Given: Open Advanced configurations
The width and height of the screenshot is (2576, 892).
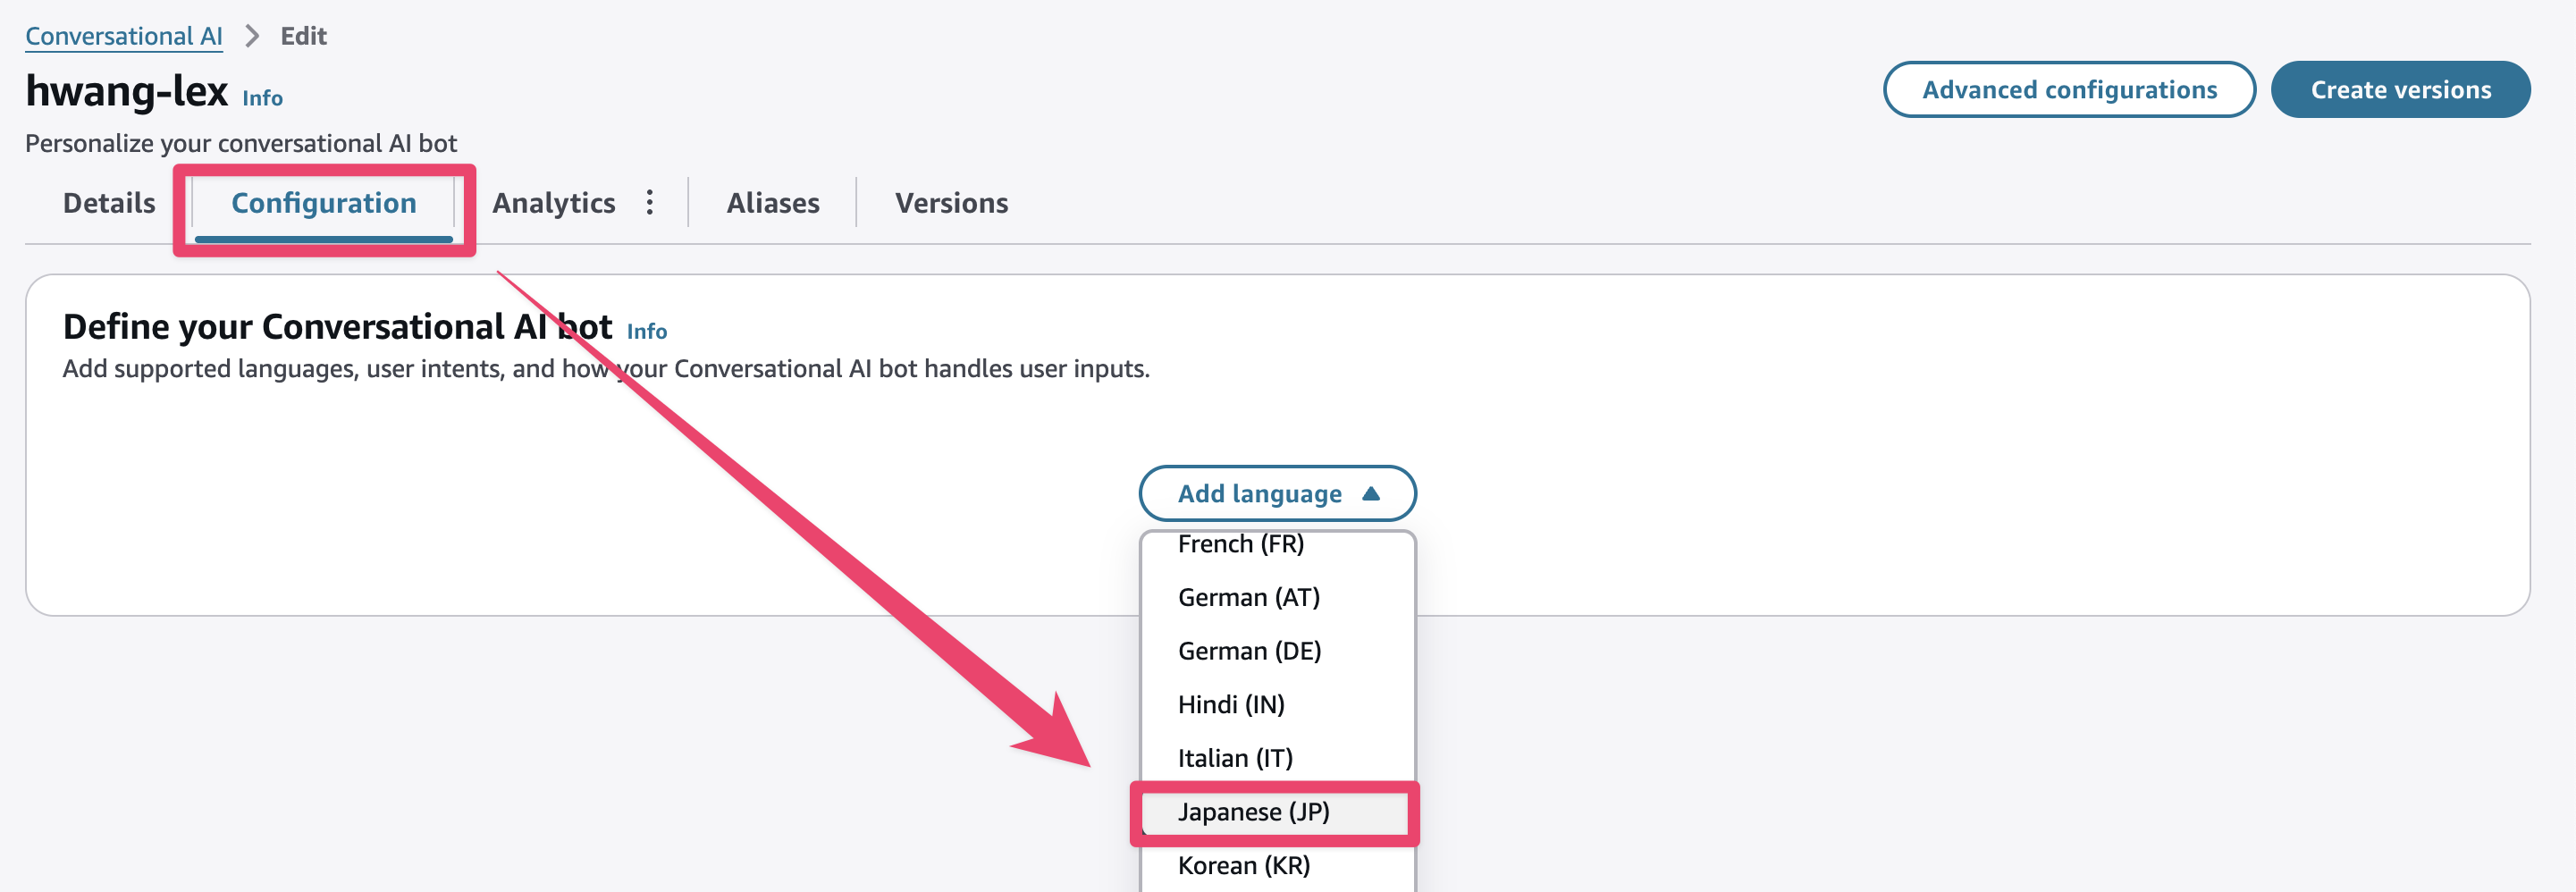Looking at the screenshot, I should [x=2068, y=90].
